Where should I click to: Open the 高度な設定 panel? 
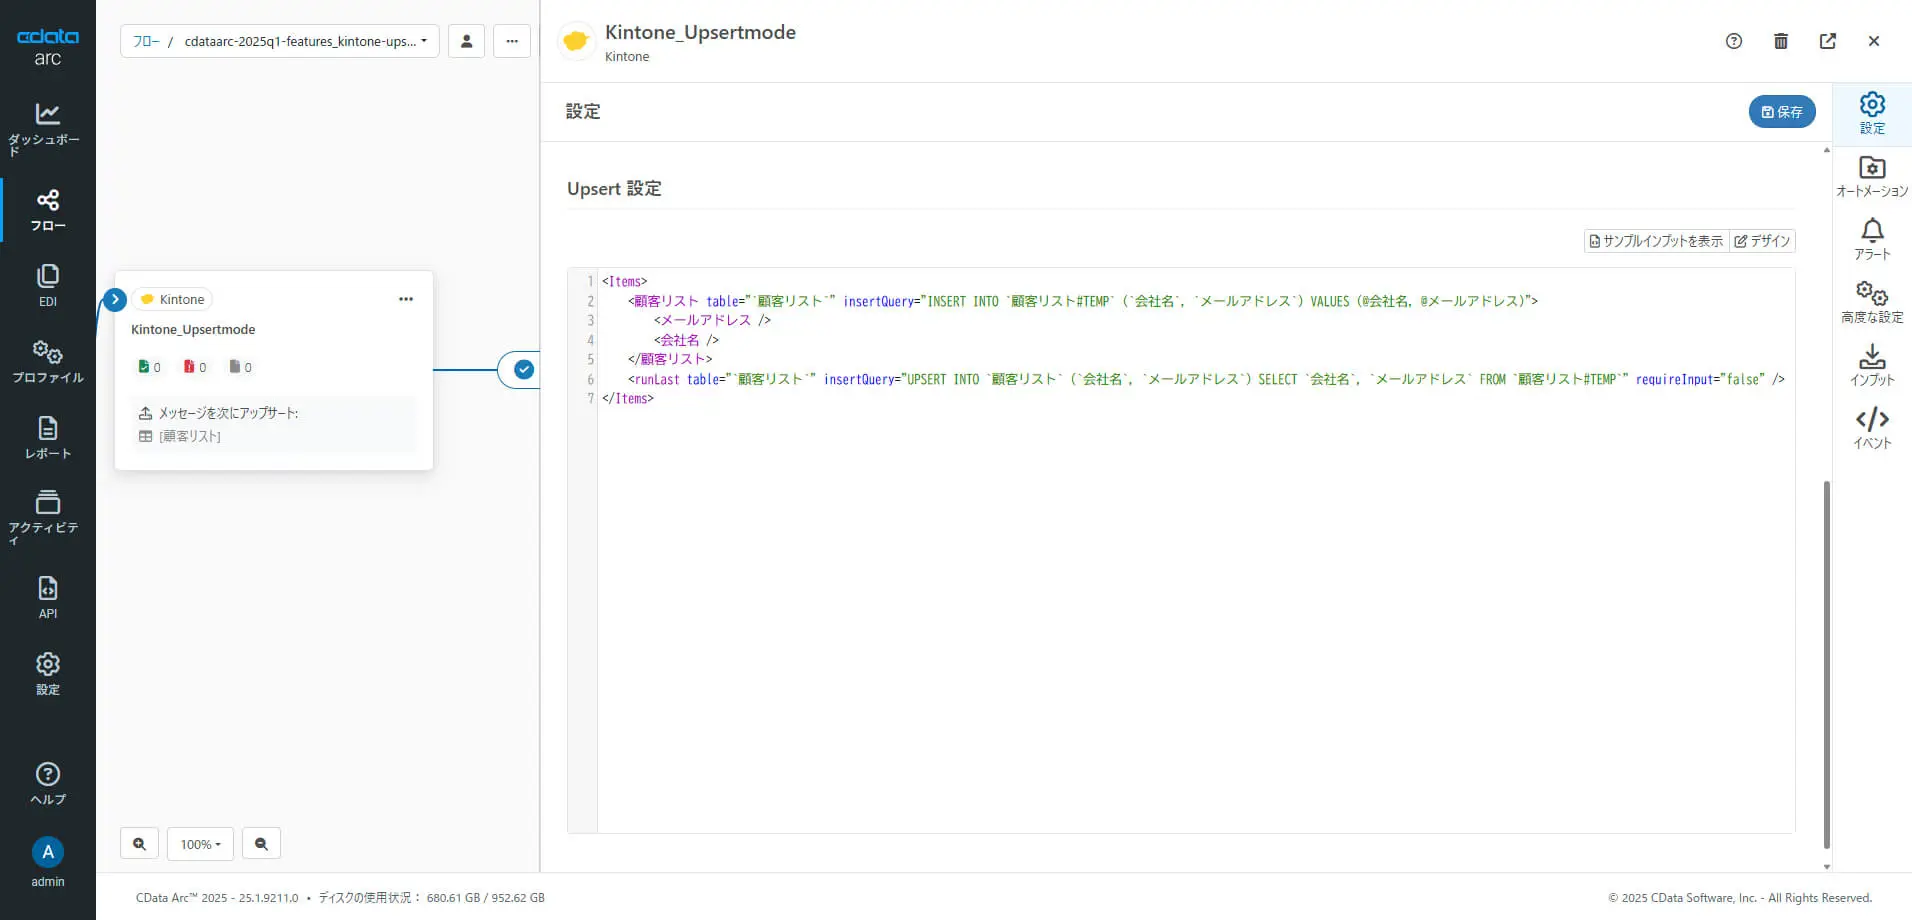coord(1871,300)
